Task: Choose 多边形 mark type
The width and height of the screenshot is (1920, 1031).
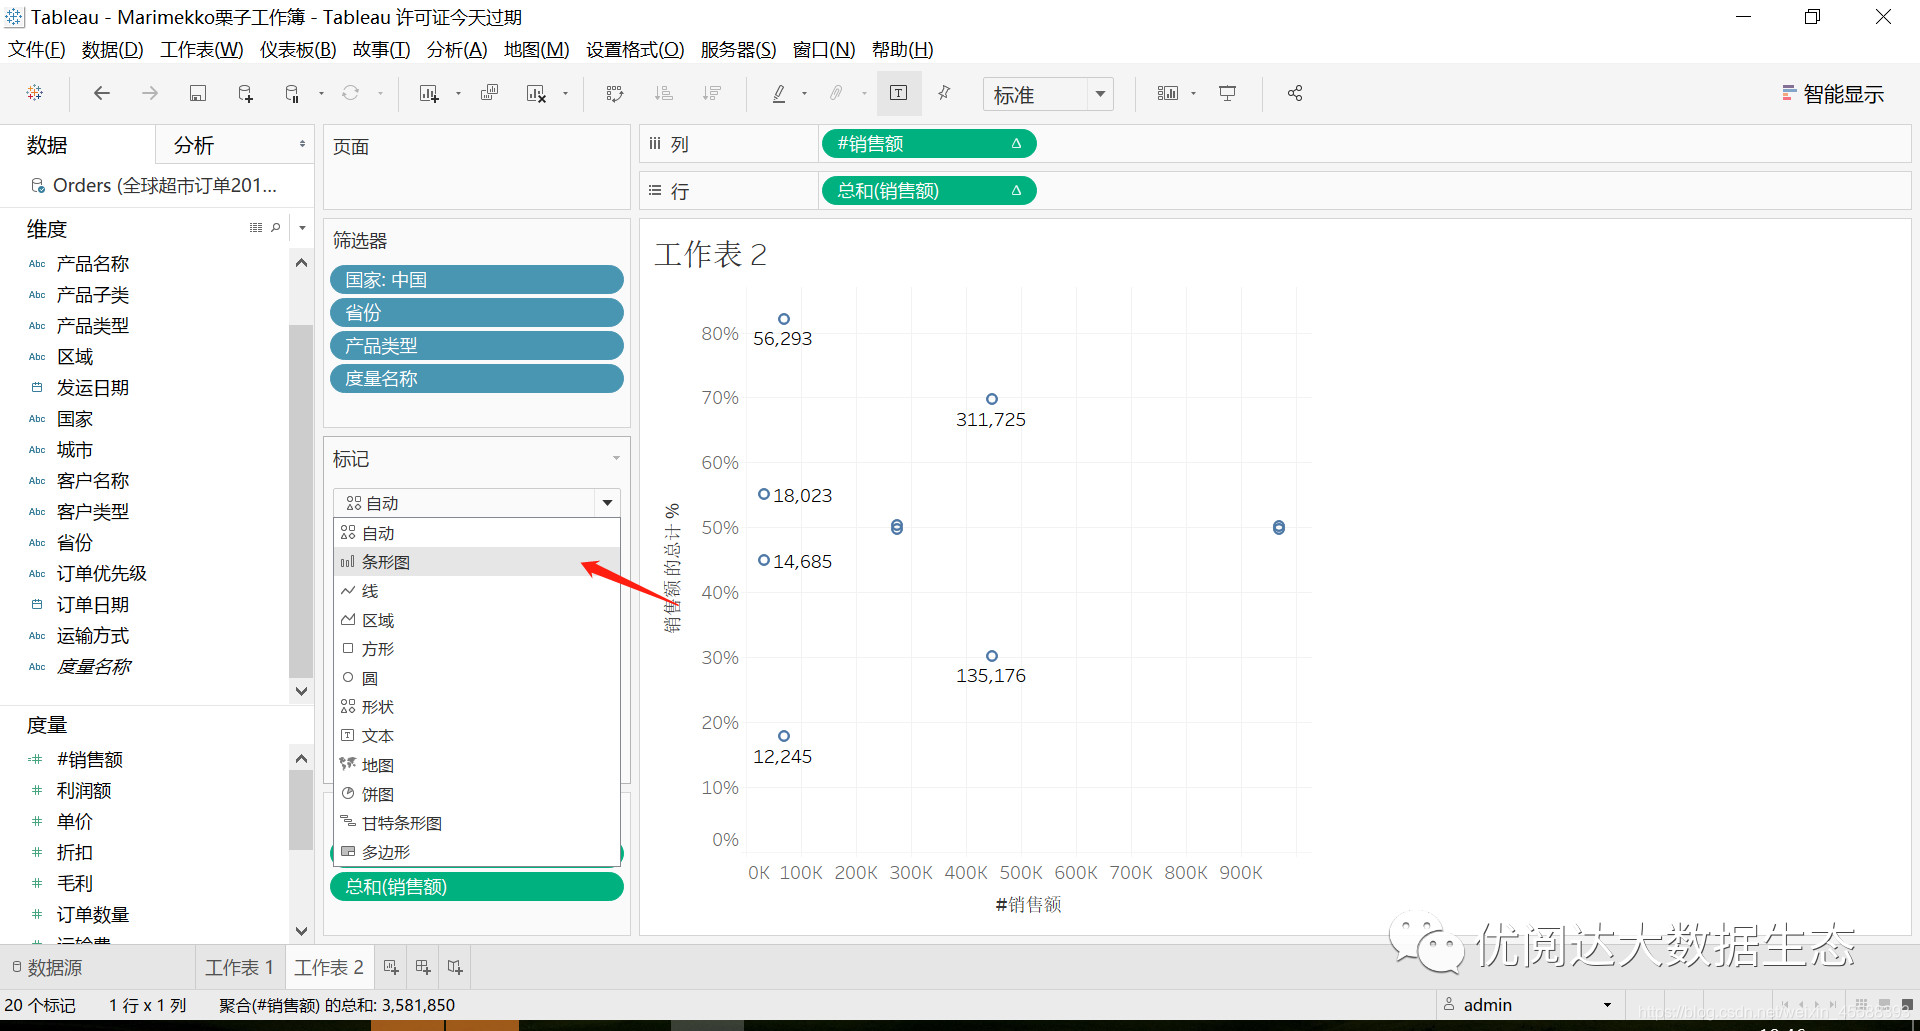Action: pyautogui.click(x=477, y=852)
